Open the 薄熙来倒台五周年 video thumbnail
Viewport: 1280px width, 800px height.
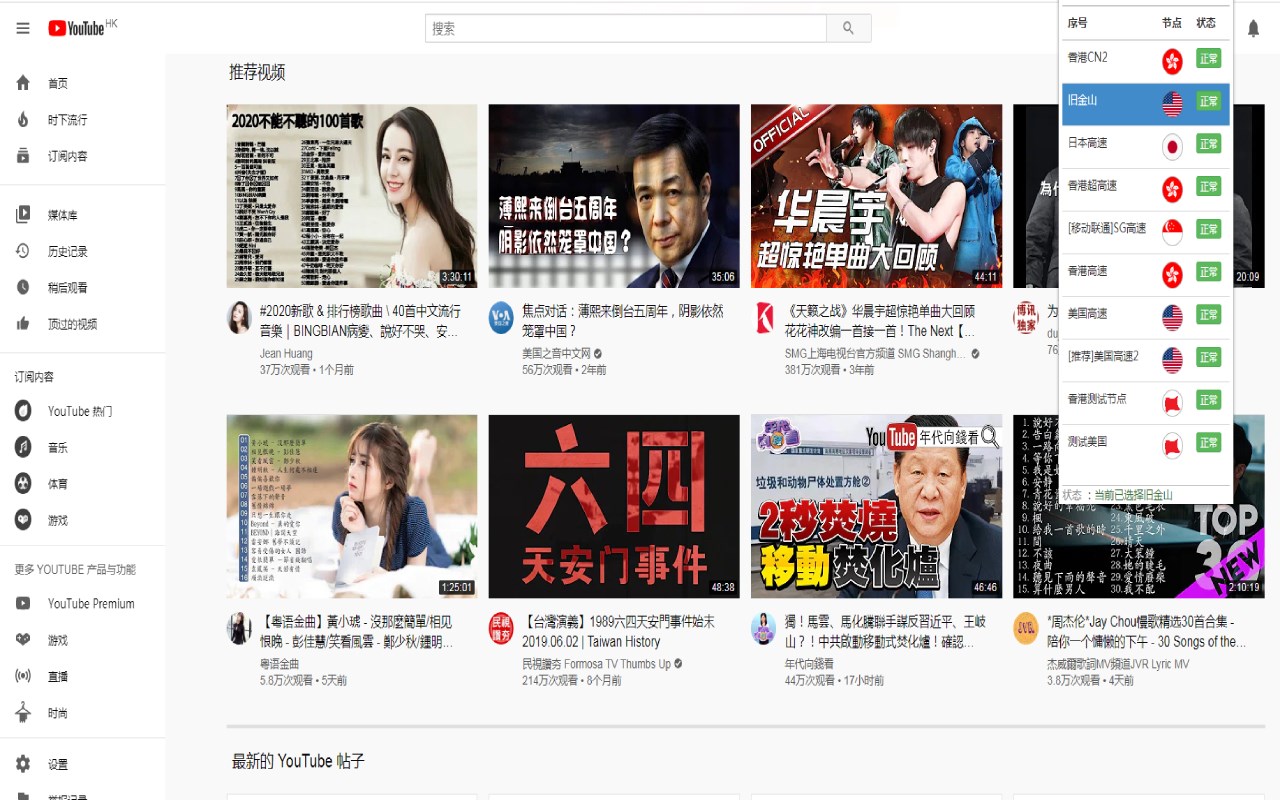(x=614, y=196)
